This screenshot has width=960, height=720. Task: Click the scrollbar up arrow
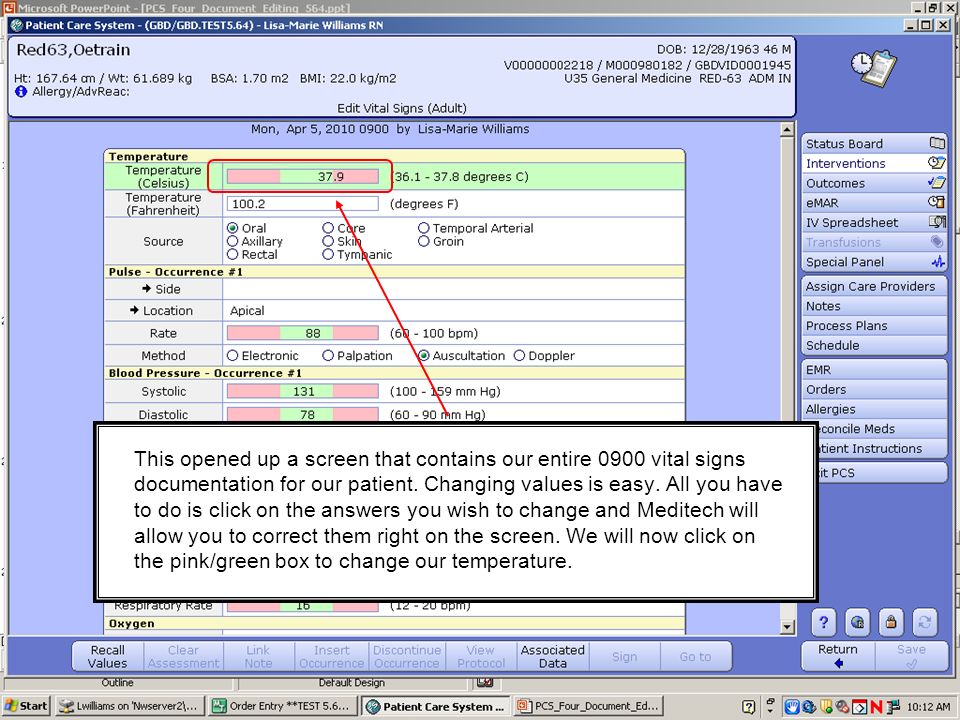tap(787, 130)
